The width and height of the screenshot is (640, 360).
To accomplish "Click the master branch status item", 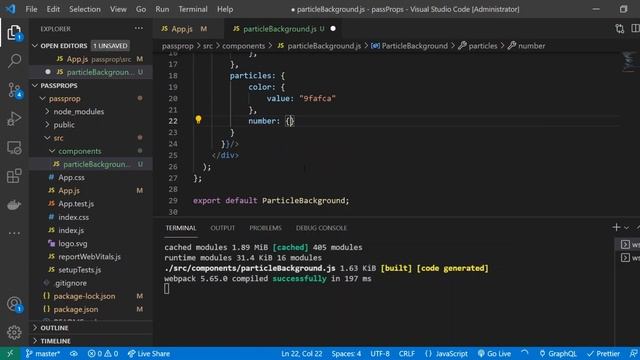I will point(42,353).
